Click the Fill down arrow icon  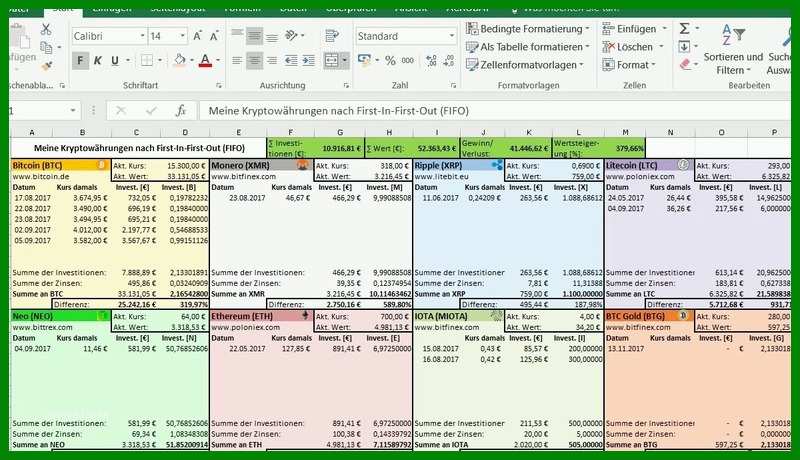tap(684, 47)
